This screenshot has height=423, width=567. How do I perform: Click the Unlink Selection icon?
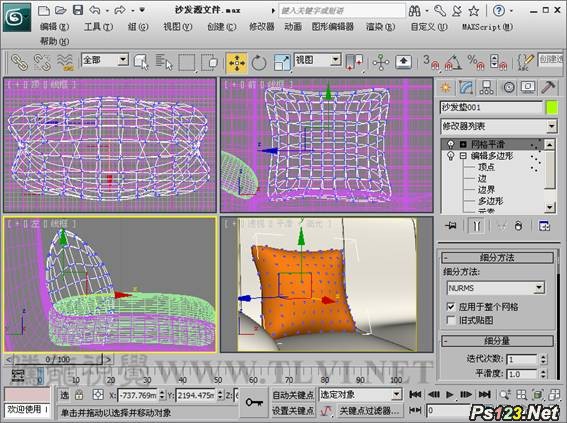pyautogui.click(x=42, y=62)
